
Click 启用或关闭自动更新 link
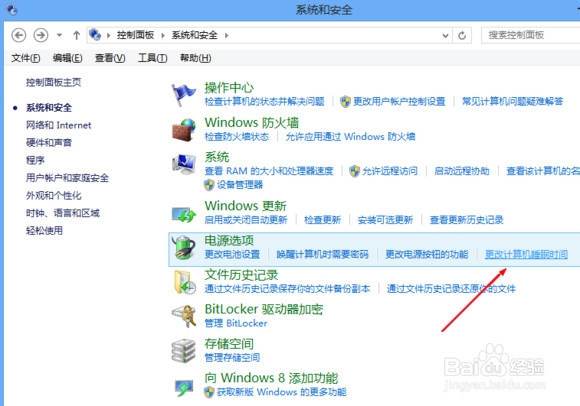246,220
